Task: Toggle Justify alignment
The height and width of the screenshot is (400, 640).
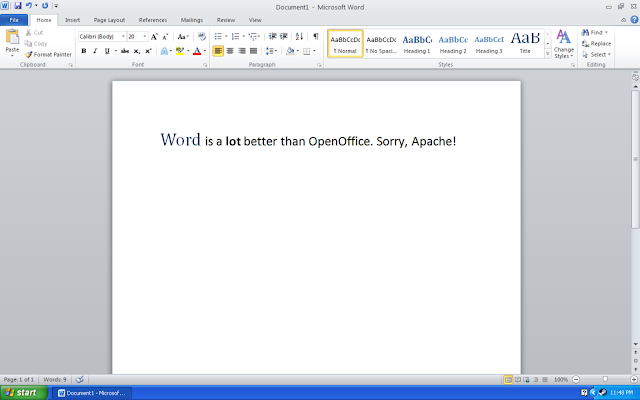Action: coord(253,51)
